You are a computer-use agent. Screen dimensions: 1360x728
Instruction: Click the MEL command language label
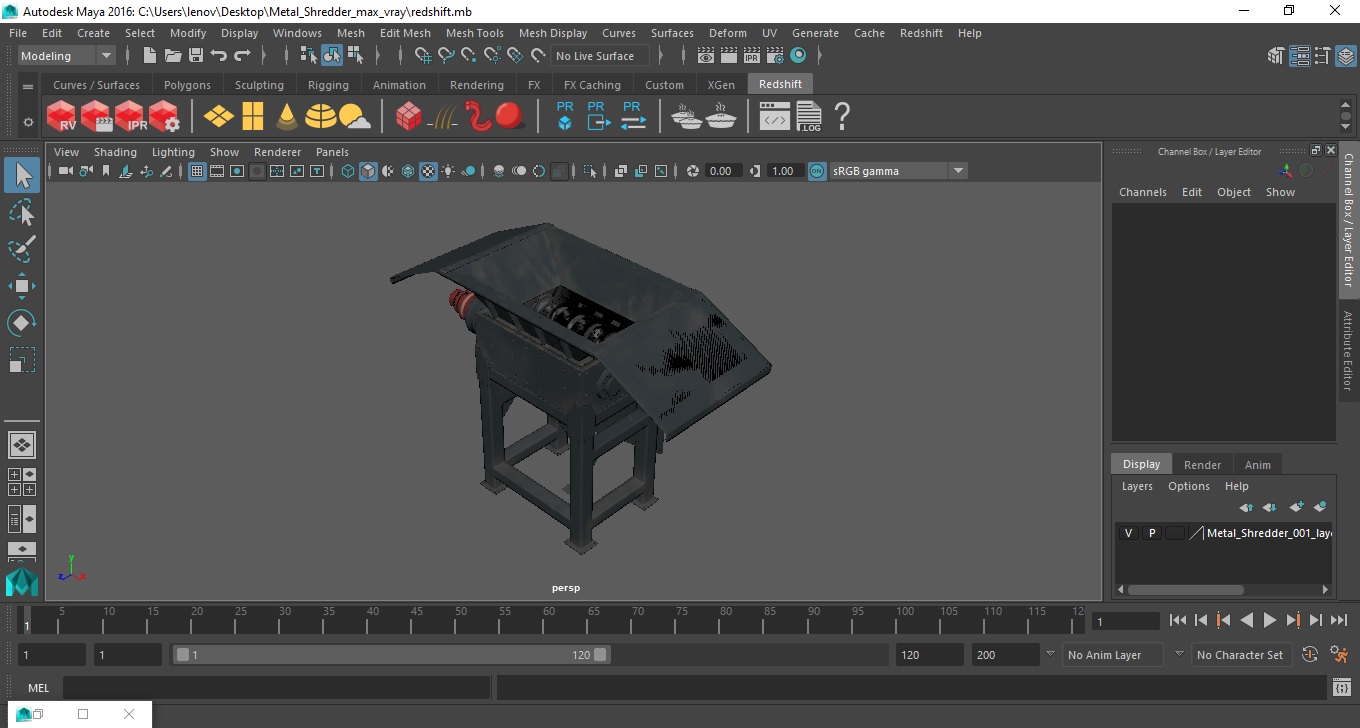[x=39, y=688]
